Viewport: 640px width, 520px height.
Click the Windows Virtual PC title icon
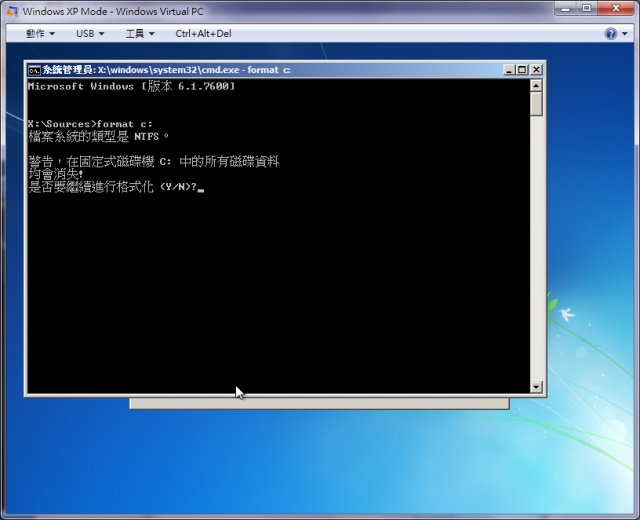(13, 11)
